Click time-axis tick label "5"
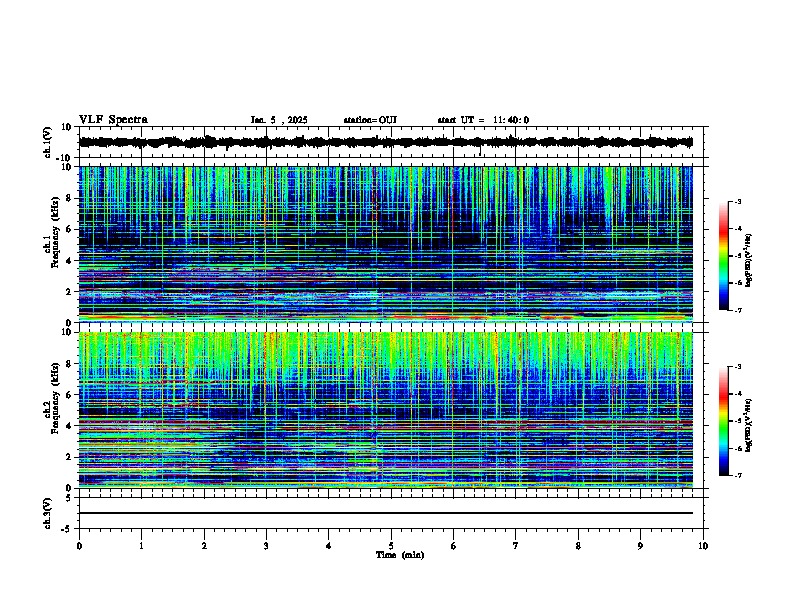 tap(391, 546)
